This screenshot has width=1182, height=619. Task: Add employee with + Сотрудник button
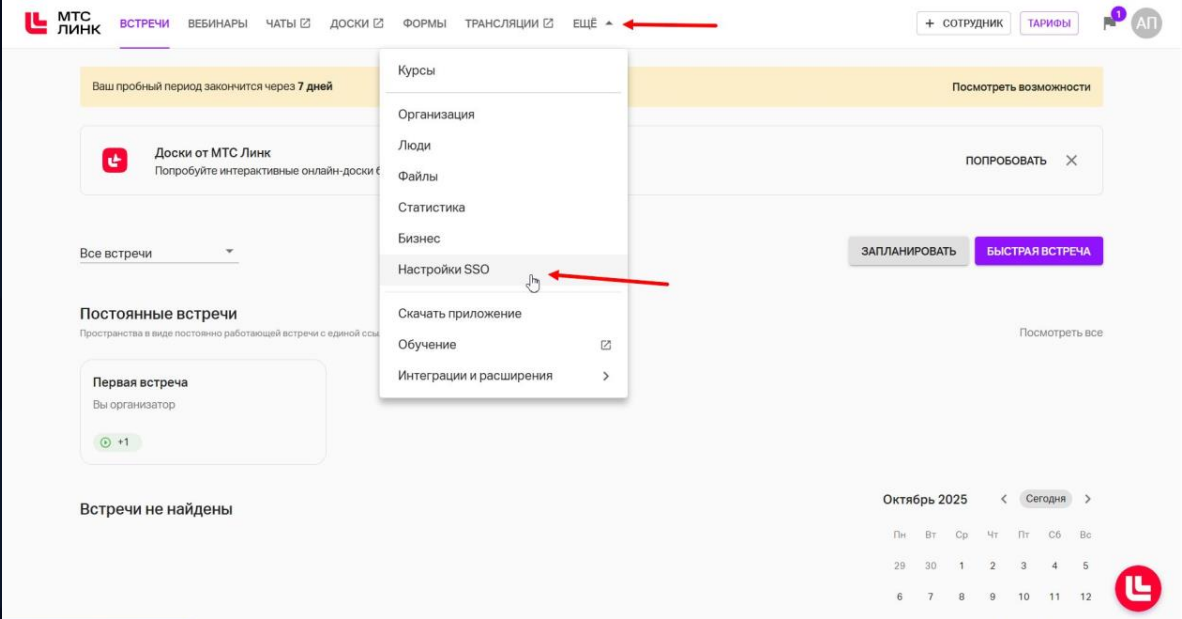(963, 23)
